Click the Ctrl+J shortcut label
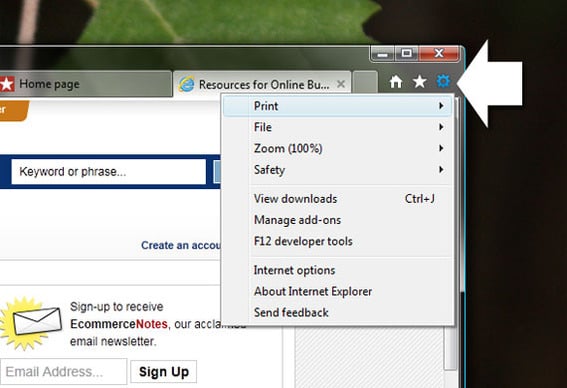 [419, 199]
